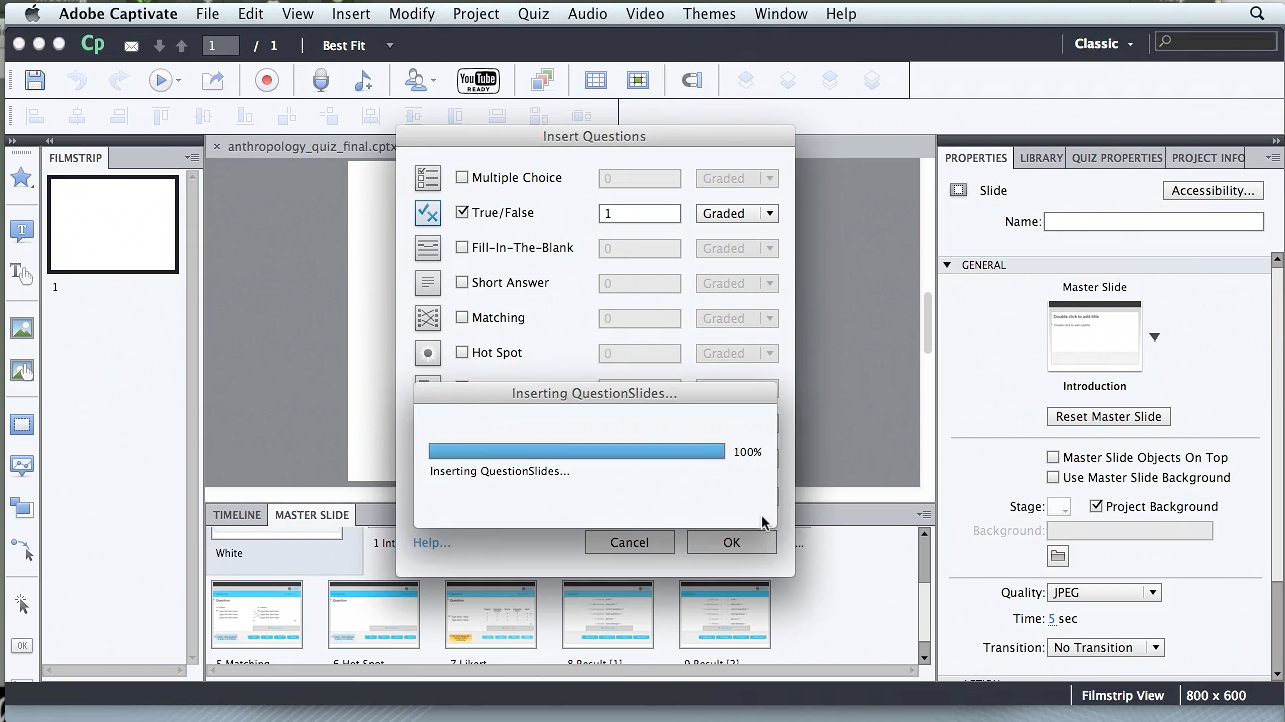Open the True/False Graded dropdown

pos(738,213)
